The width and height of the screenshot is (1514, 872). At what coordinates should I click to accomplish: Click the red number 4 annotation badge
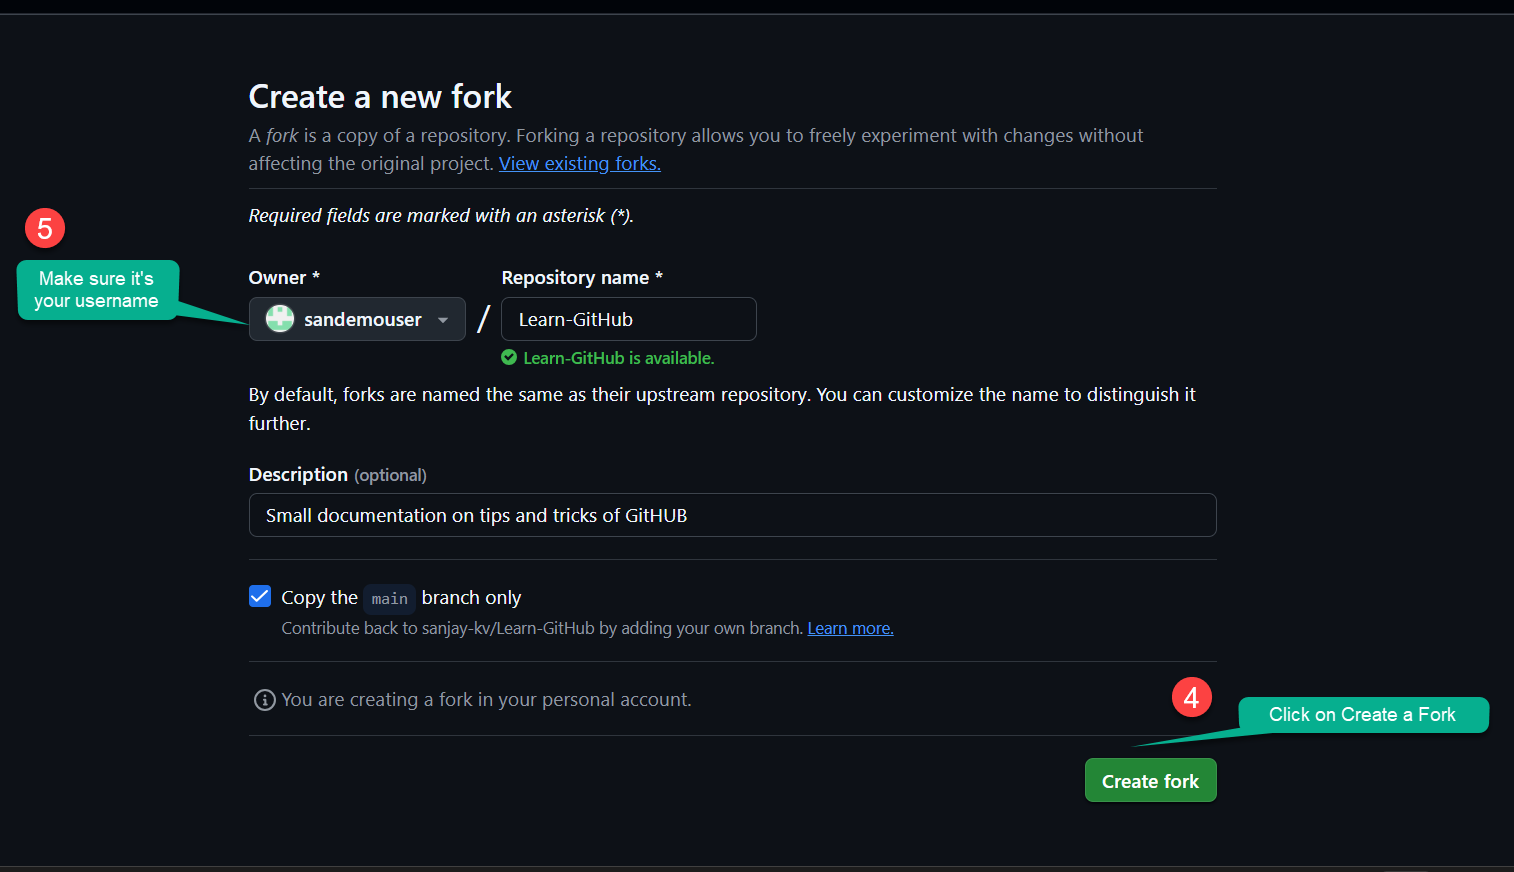(x=1191, y=697)
